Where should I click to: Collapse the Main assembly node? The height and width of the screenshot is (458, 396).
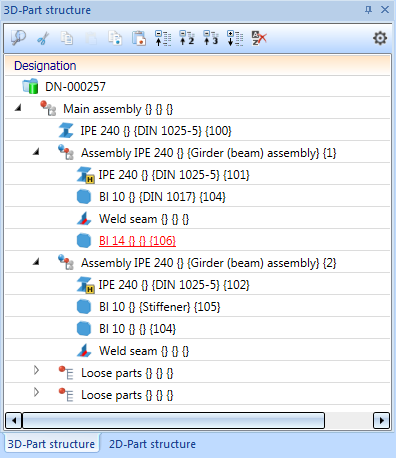point(19,107)
